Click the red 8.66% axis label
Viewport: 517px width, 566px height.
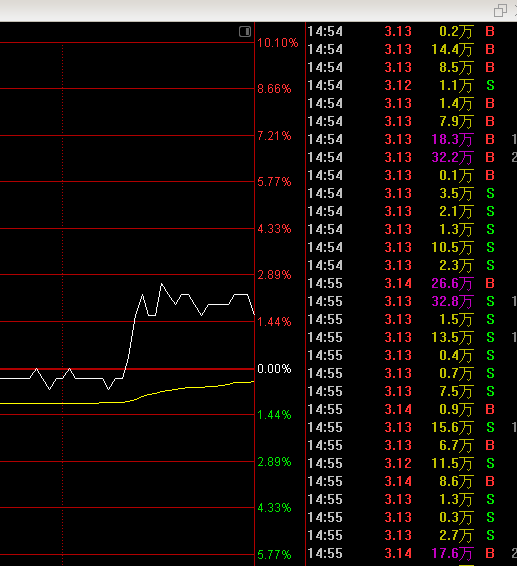tap(274, 89)
